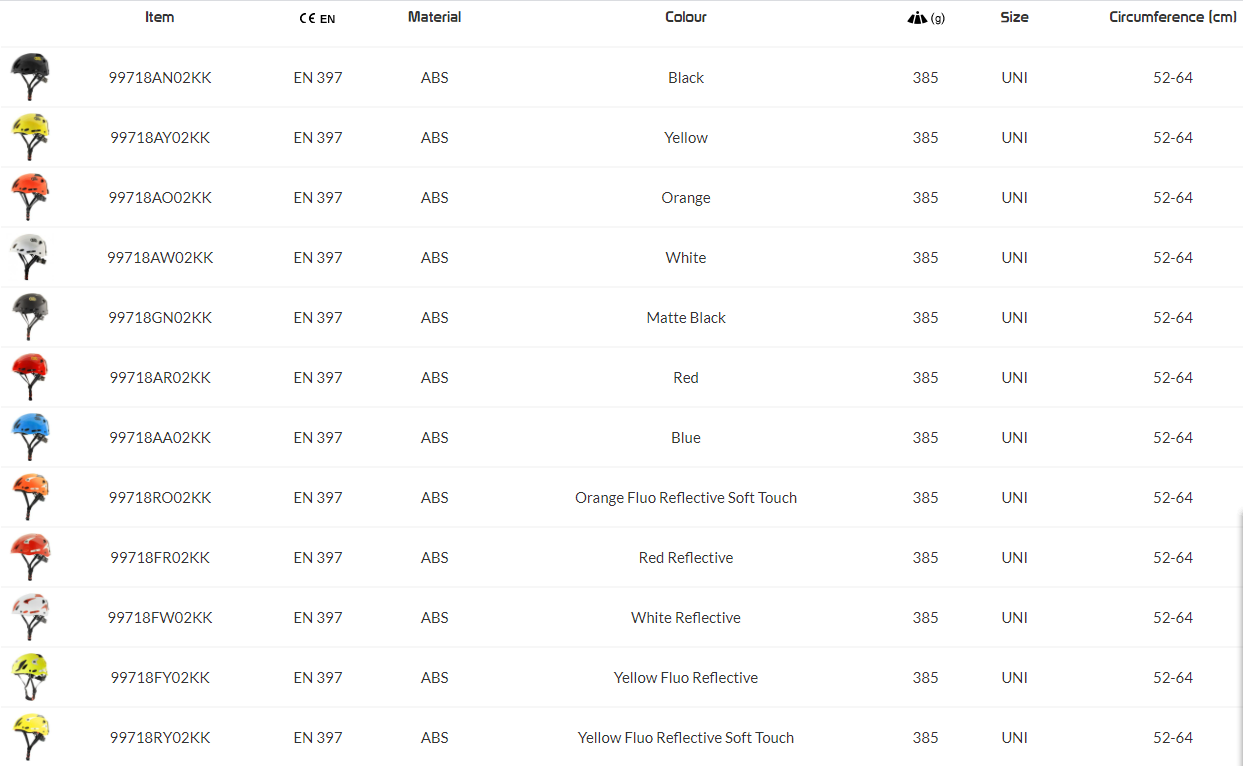
Task: Select the matte black helmet thumbnail
Action: point(29,317)
